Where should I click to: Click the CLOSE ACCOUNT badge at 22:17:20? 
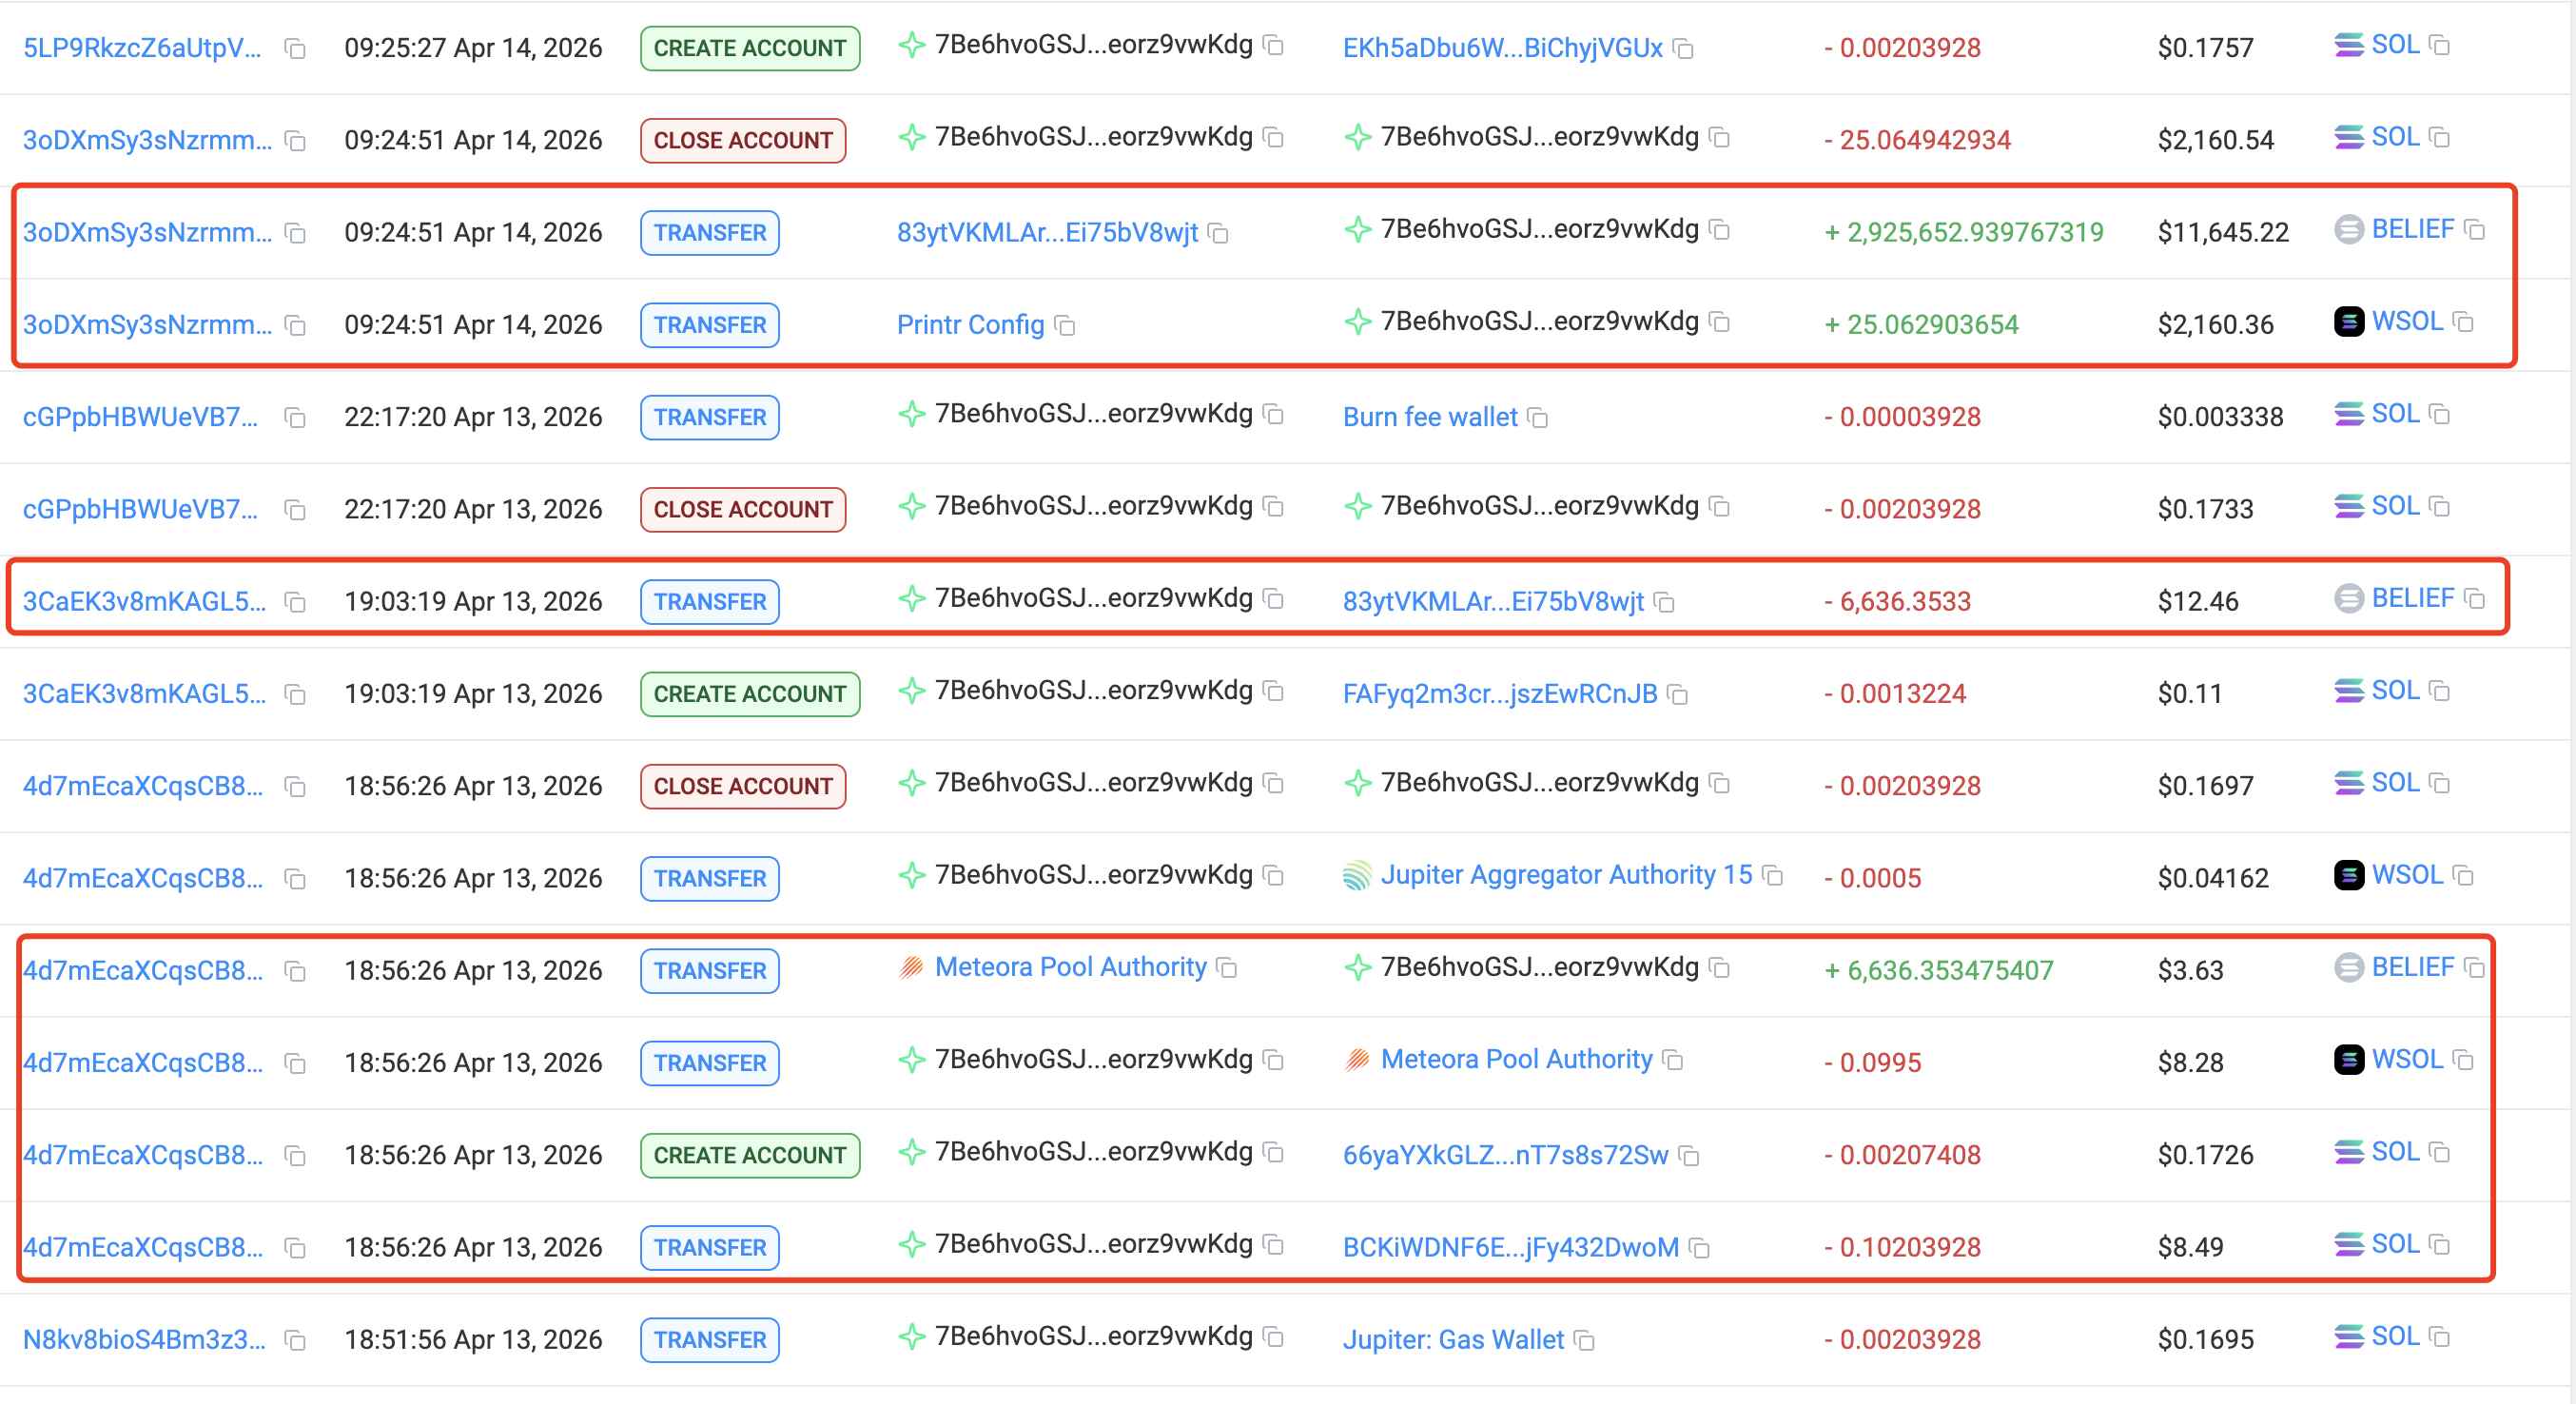pos(743,510)
